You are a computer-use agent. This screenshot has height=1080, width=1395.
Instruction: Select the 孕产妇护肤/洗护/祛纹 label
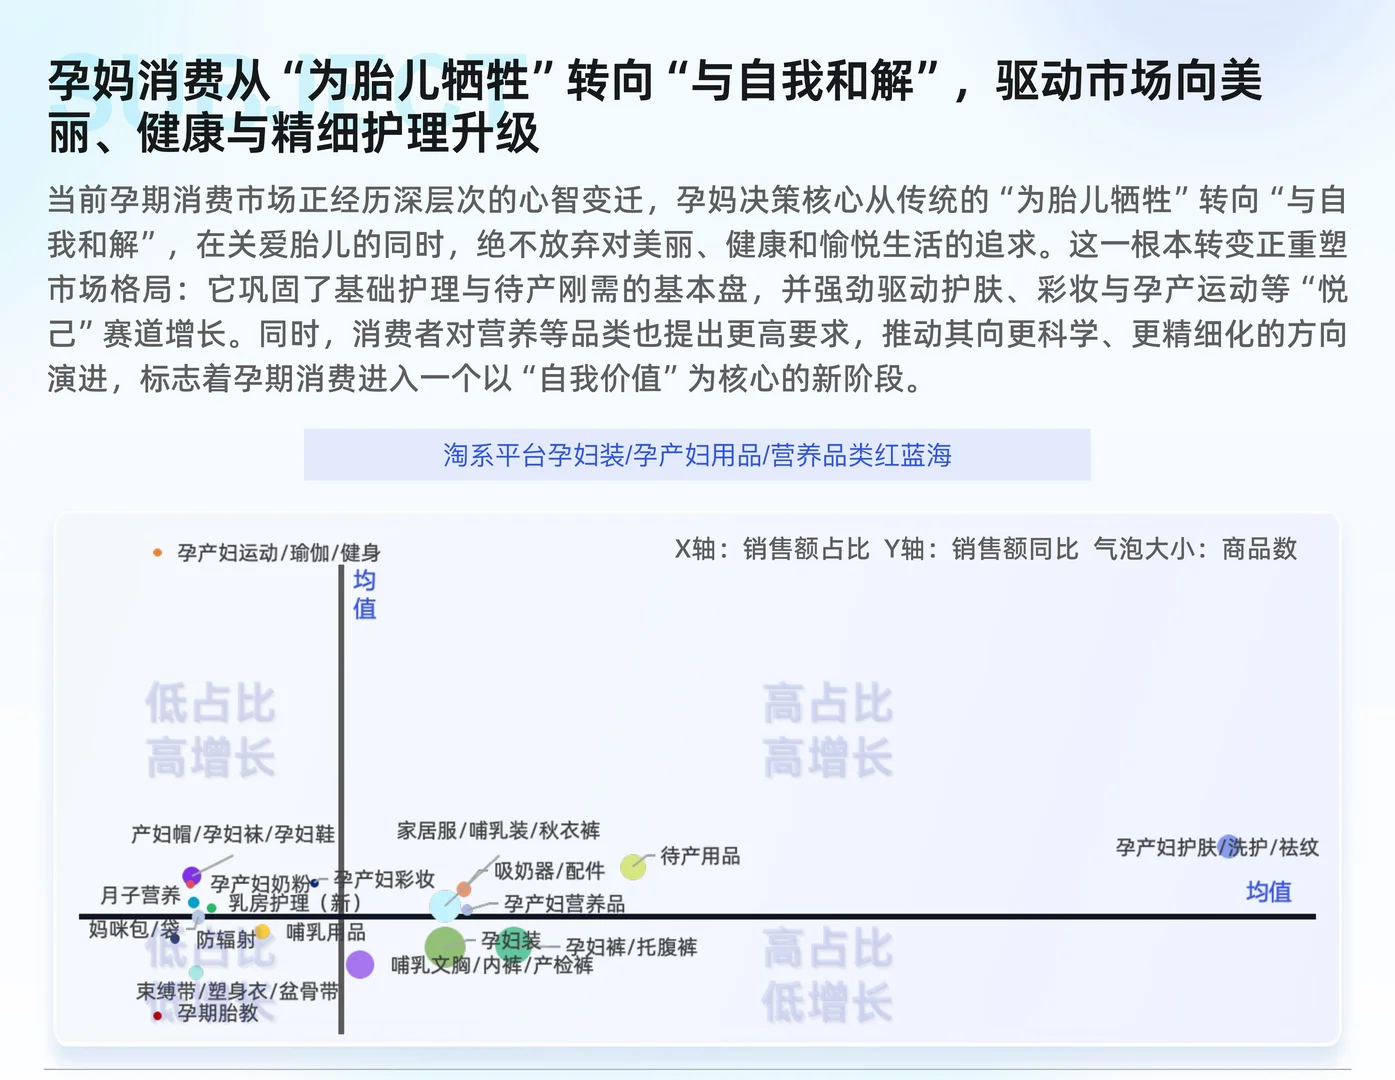[1217, 847]
